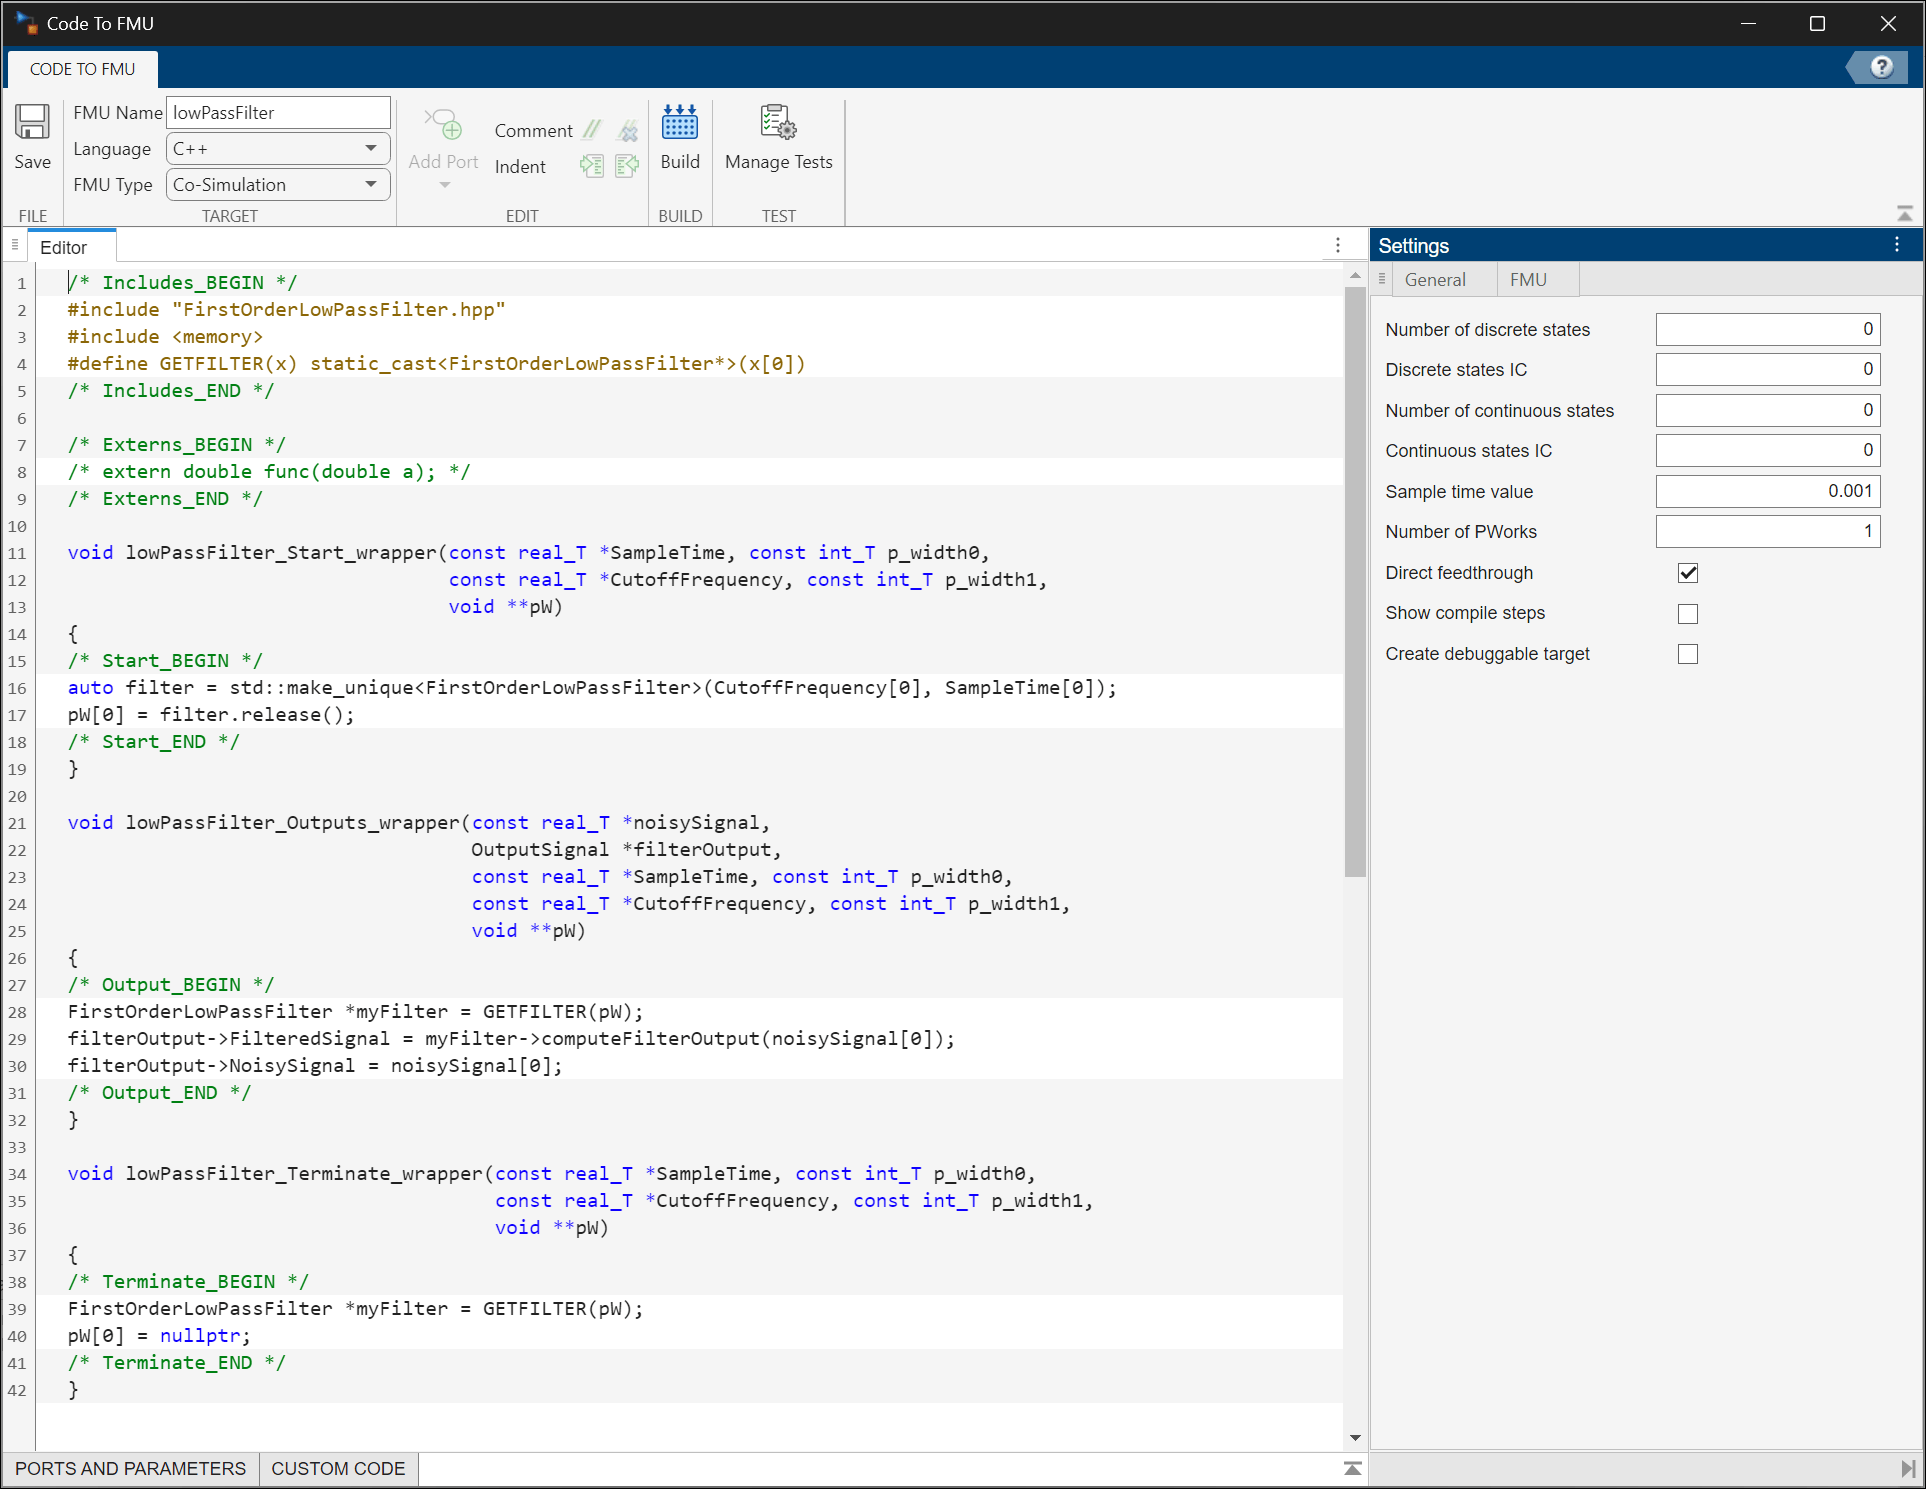Viewport: 1926px width, 1489px height.
Task: Open Manage Tests
Action: tap(778, 124)
